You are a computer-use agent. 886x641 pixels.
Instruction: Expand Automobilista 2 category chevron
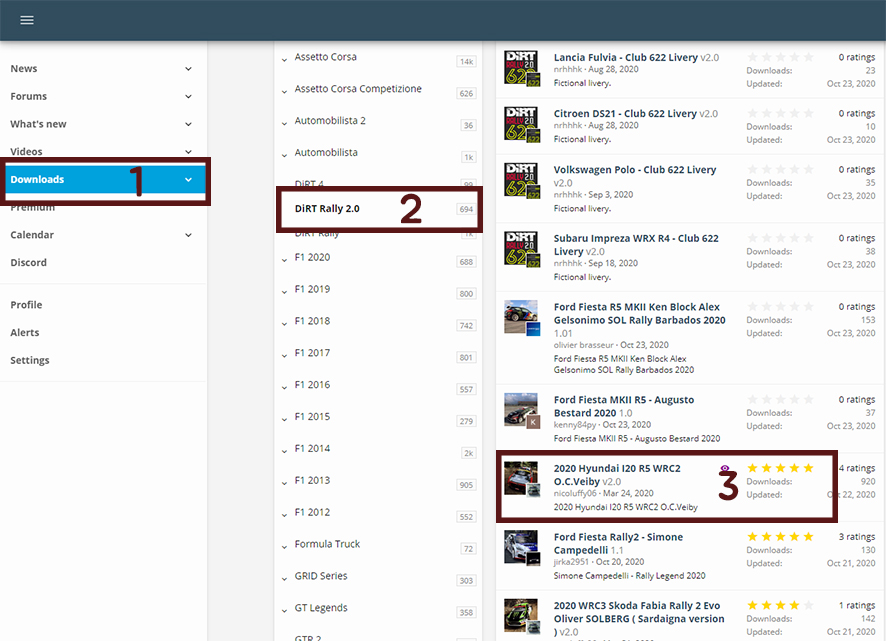pyautogui.click(x=284, y=123)
